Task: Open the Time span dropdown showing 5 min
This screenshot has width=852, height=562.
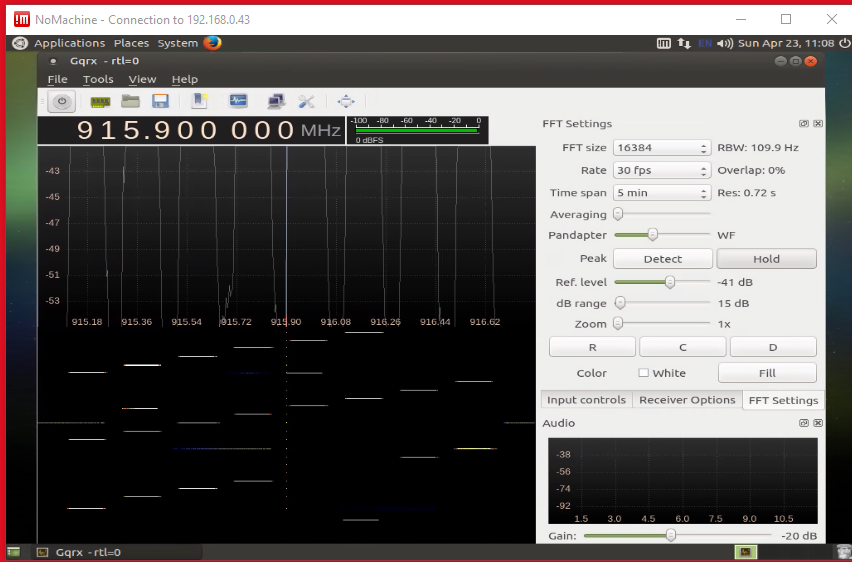Action: point(662,192)
